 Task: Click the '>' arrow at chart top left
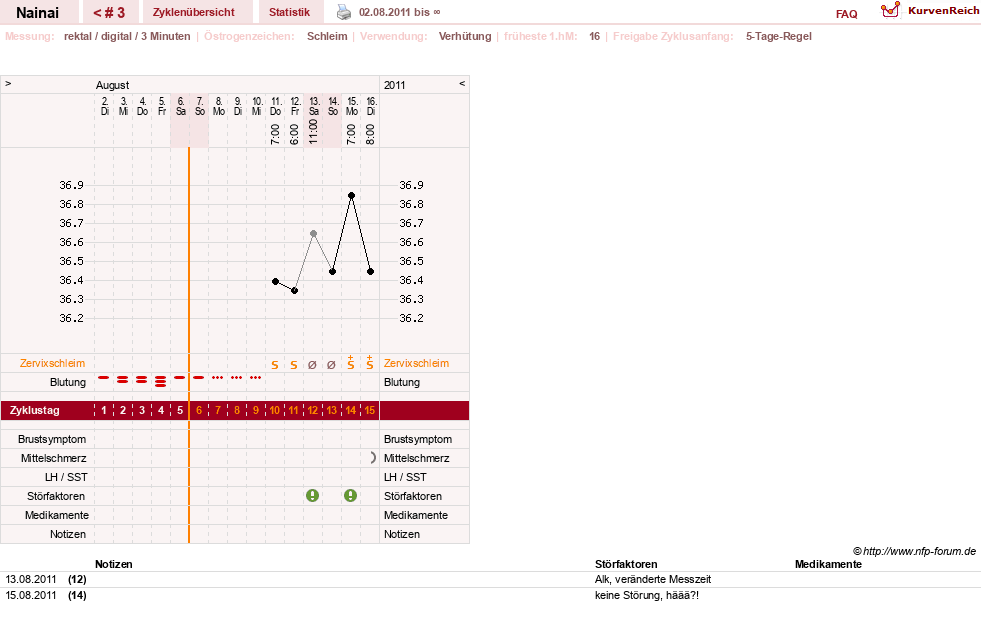click(8, 83)
